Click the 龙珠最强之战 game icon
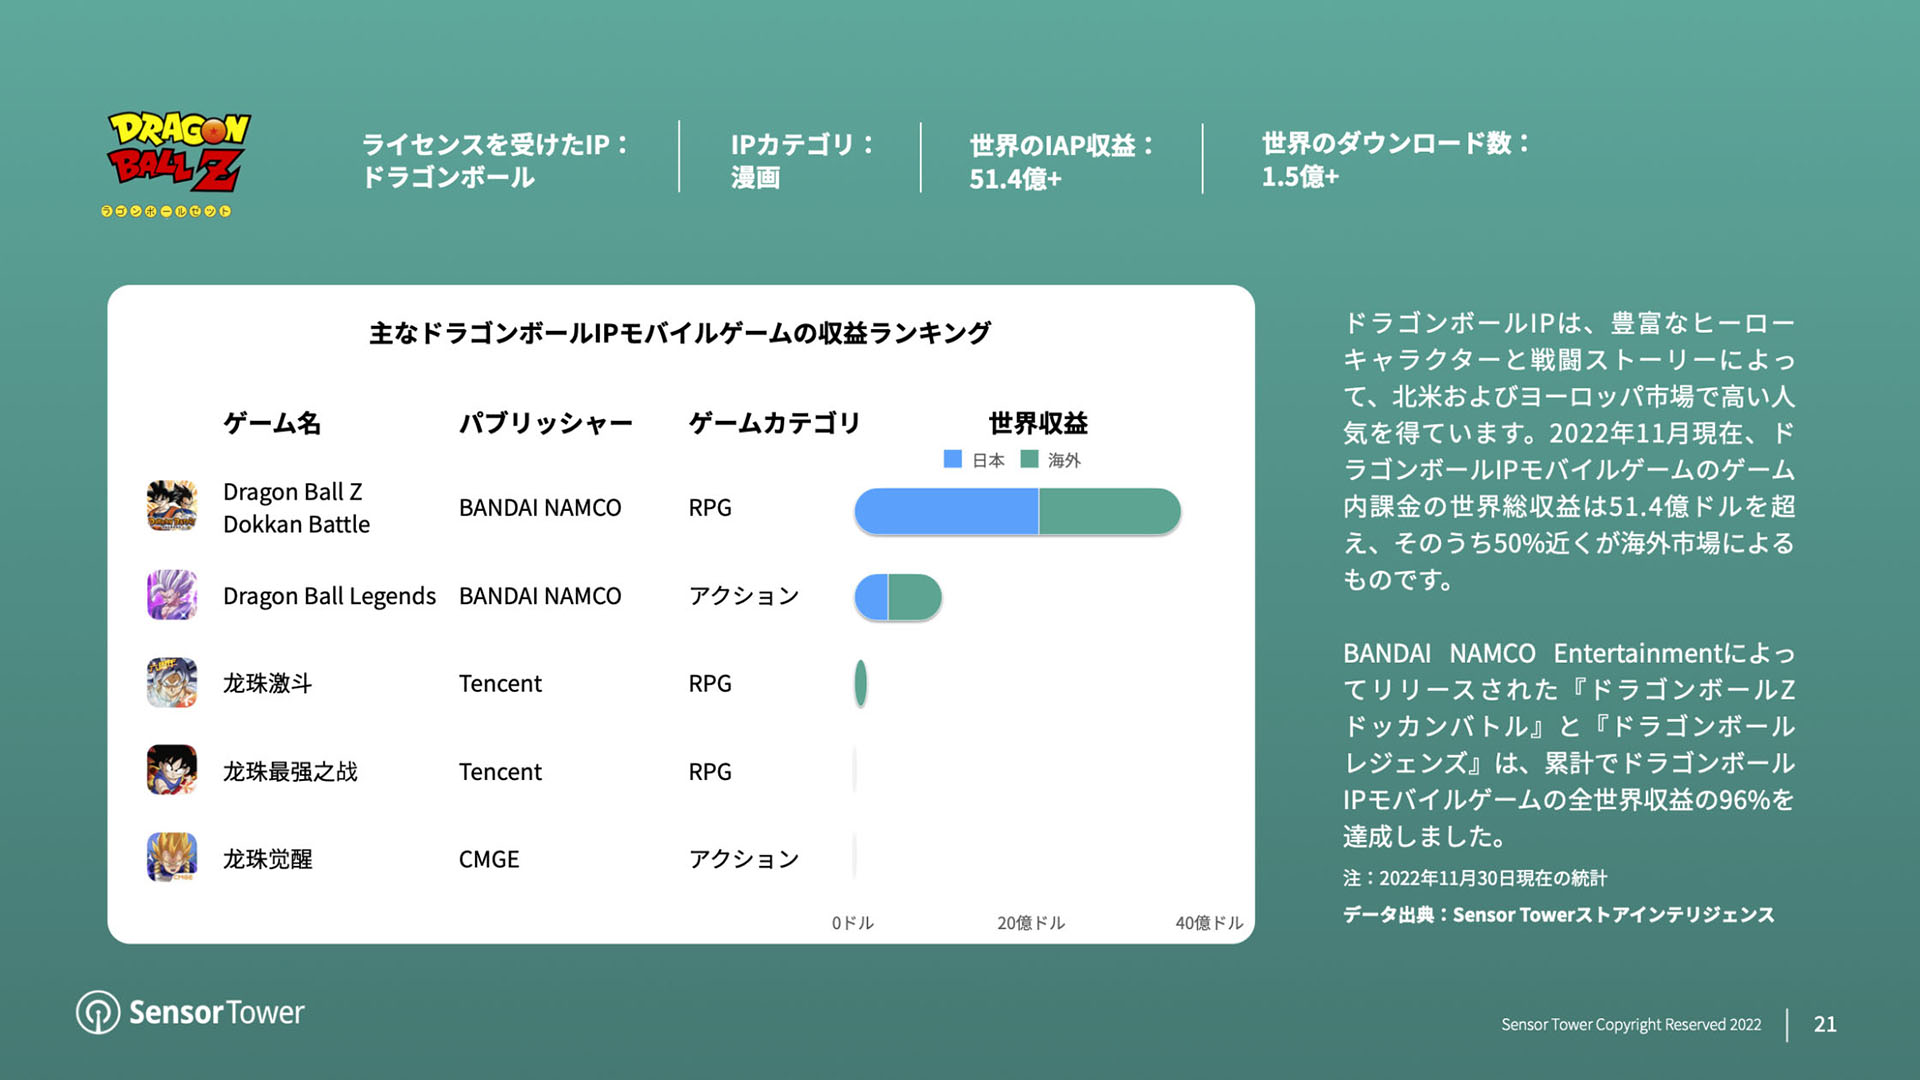 click(172, 770)
